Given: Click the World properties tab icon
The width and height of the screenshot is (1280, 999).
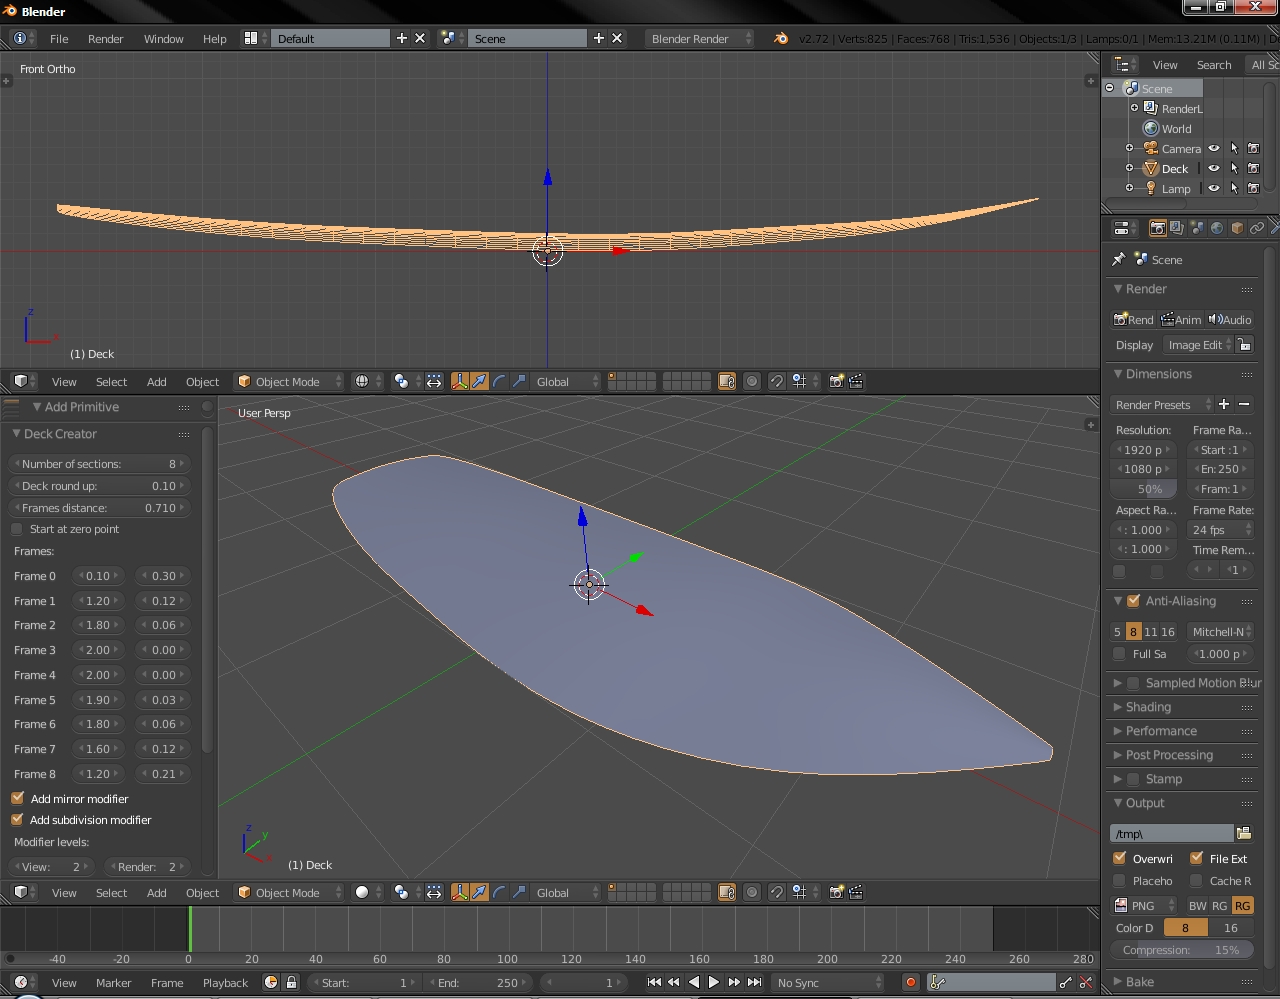Looking at the screenshot, I should point(1216,228).
